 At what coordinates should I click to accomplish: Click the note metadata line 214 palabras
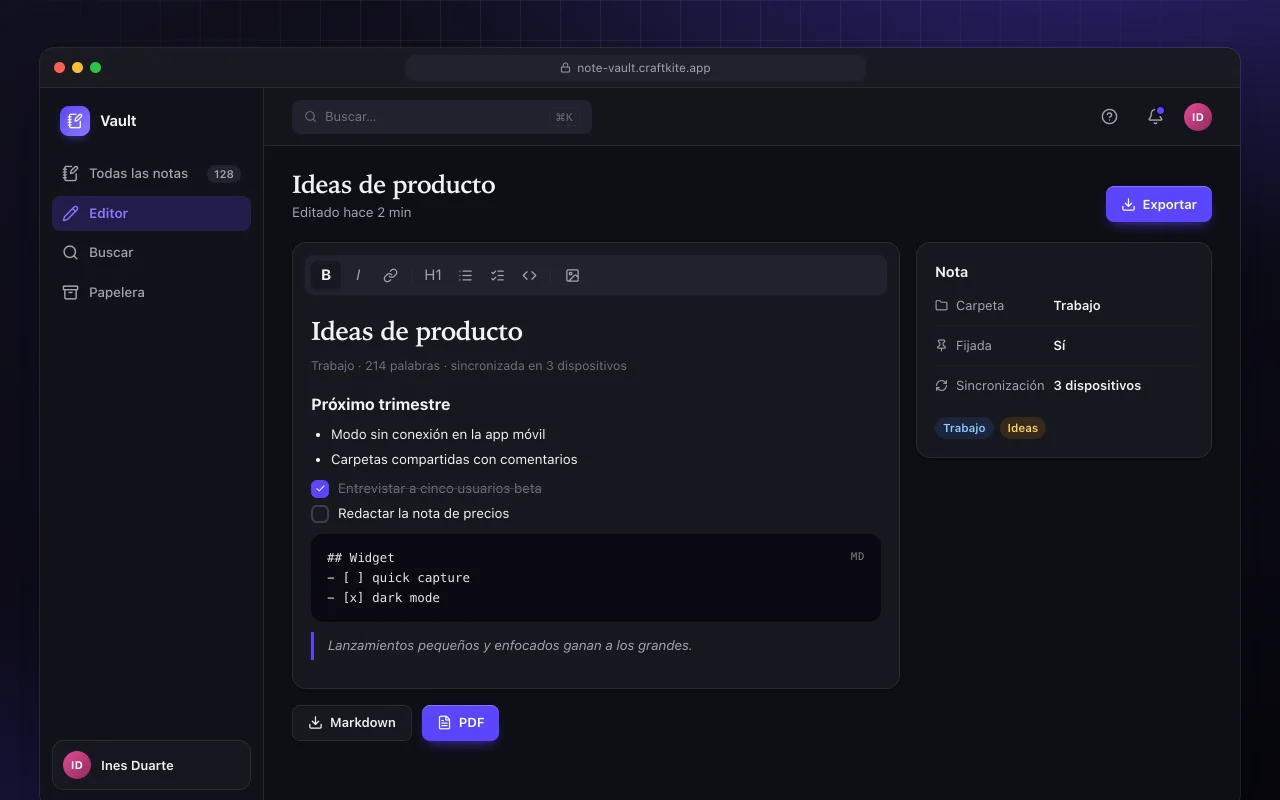coord(469,366)
